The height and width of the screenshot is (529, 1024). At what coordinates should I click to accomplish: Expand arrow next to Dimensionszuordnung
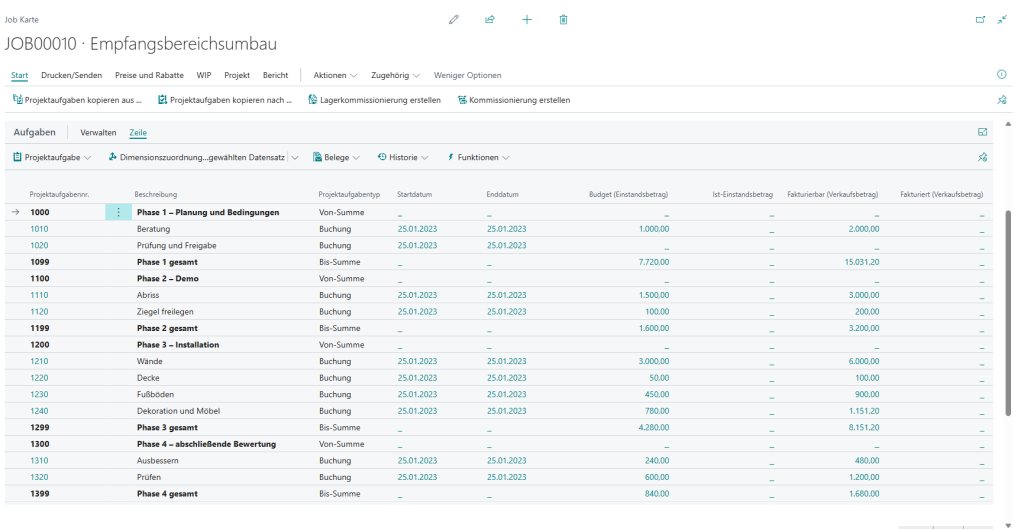[295, 157]
